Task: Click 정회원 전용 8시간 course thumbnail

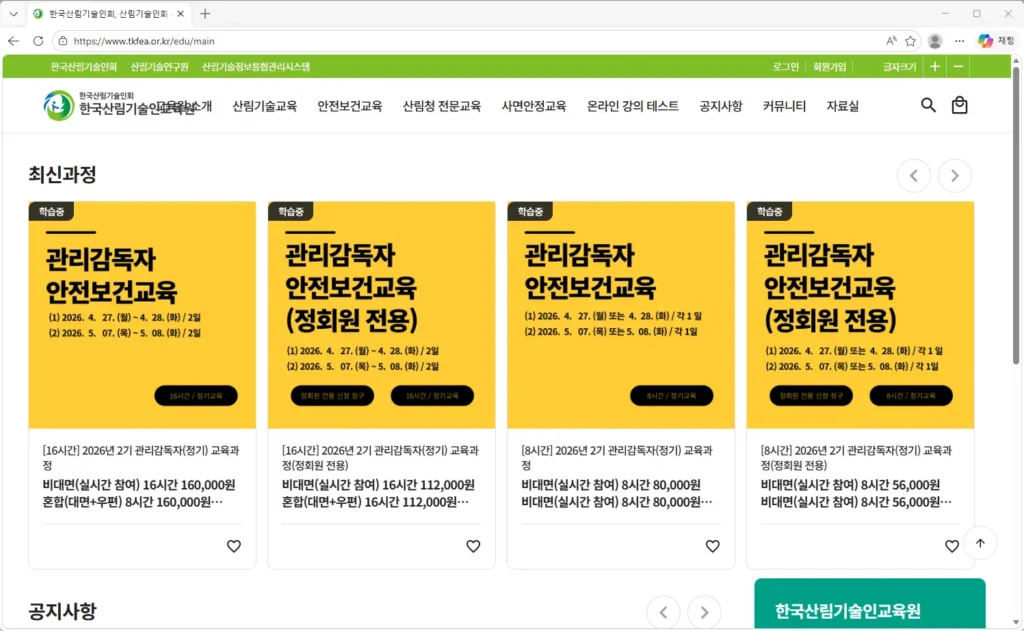Action: (860, 315)
